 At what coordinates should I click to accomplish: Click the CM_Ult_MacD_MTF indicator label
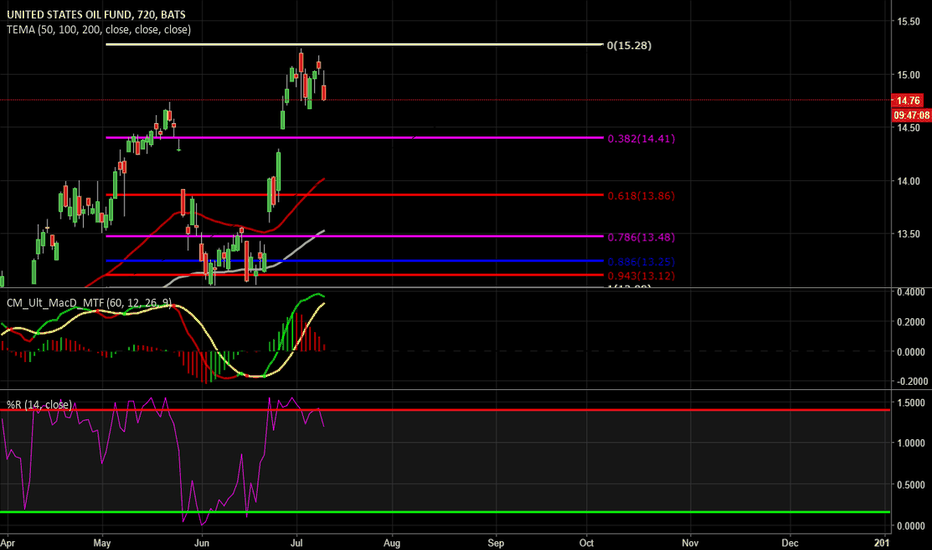click(x=89, y=303)
